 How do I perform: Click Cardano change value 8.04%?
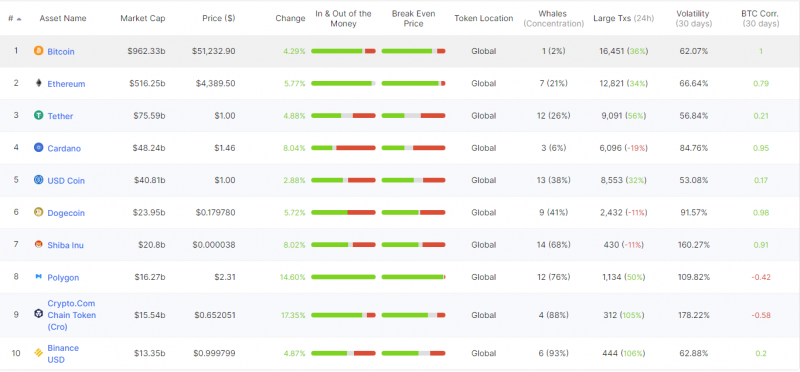click(x=295, y=148)
